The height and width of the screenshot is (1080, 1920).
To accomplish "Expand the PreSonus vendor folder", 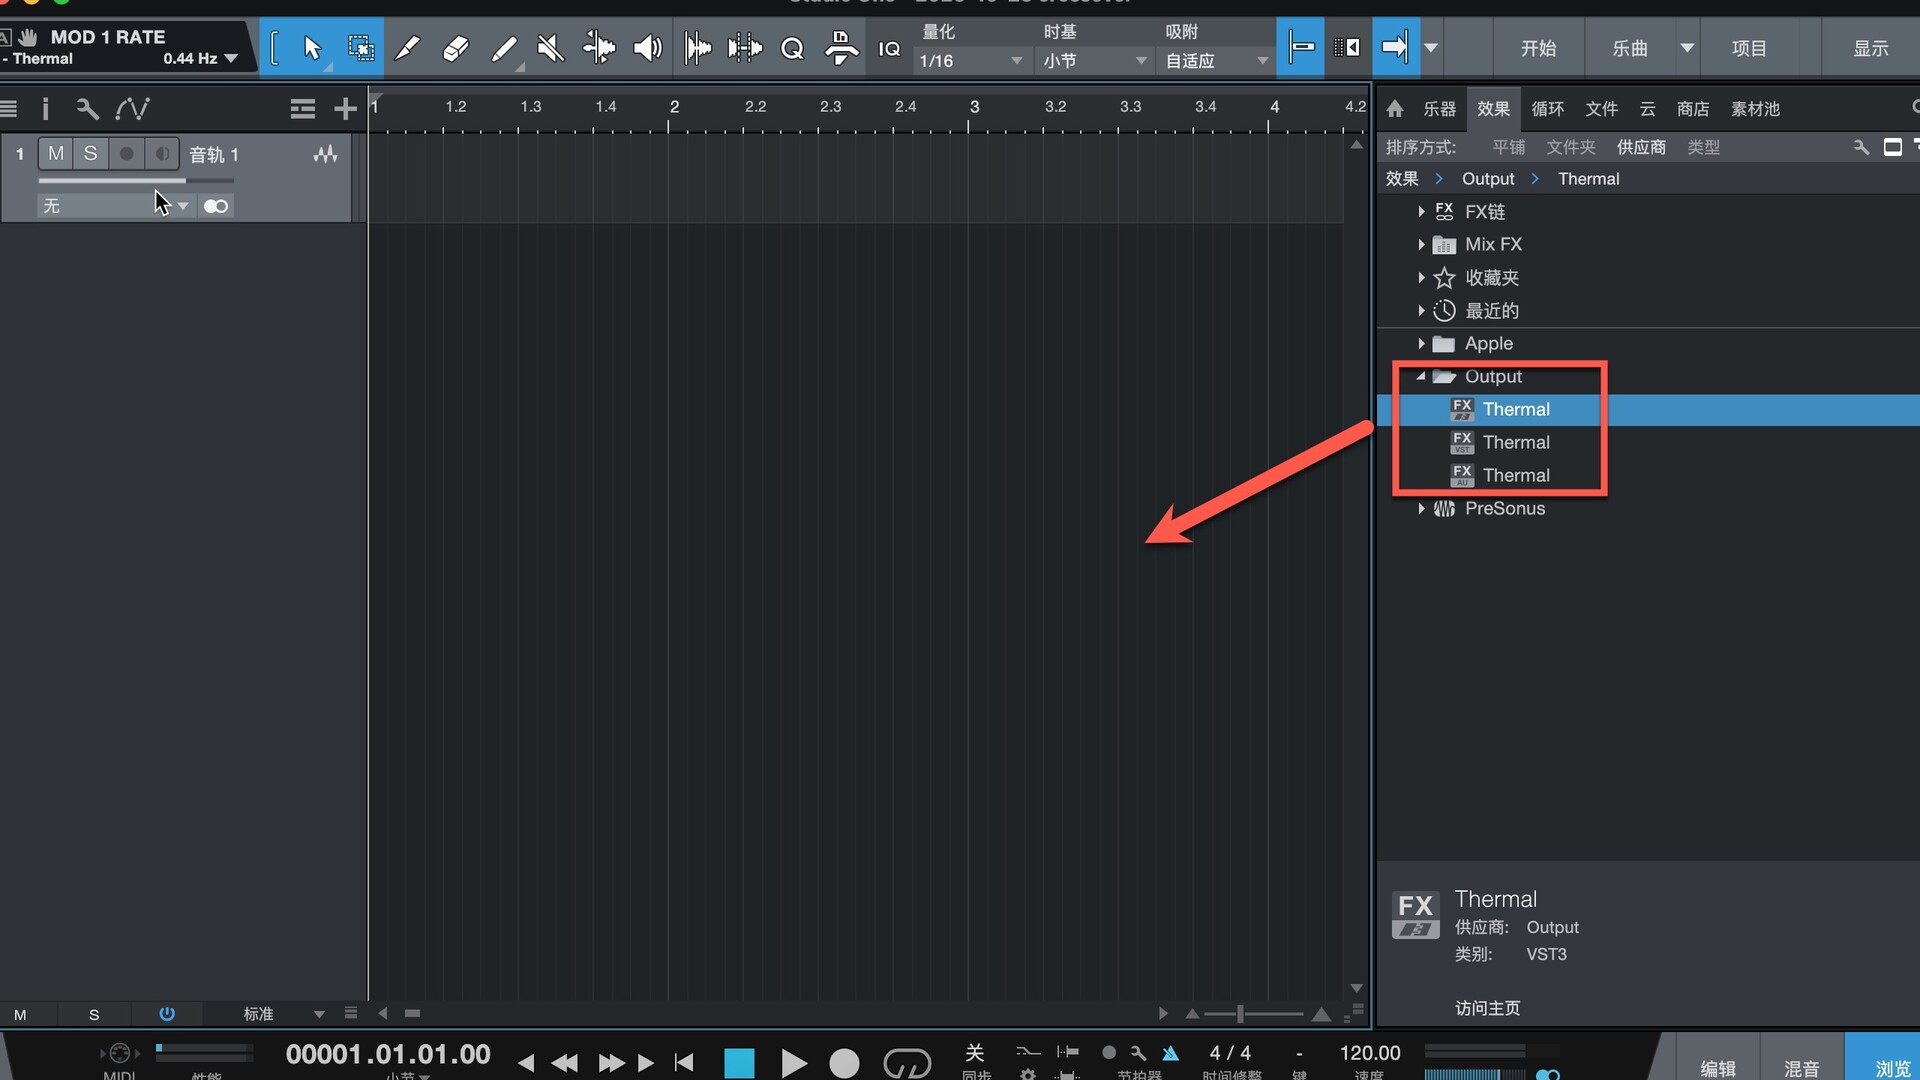I will click(1421, 509).
